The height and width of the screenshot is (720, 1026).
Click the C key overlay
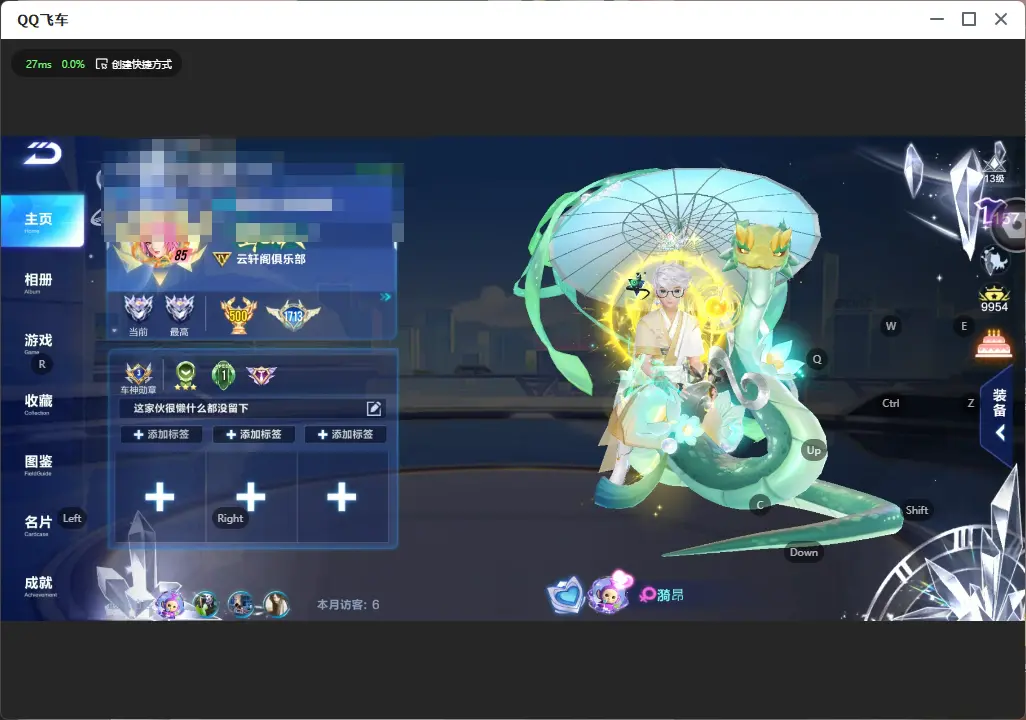pos(760,505)
